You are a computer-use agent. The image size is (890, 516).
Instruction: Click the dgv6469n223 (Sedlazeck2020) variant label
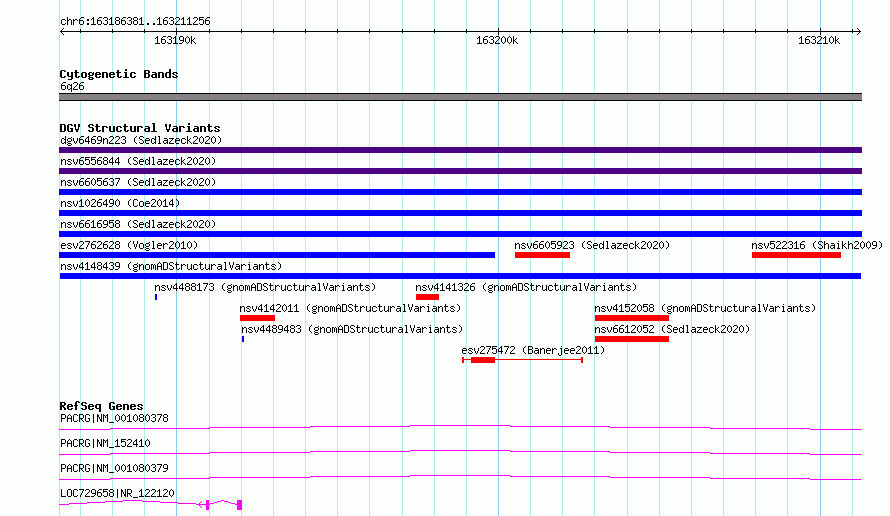pos(141,140)
